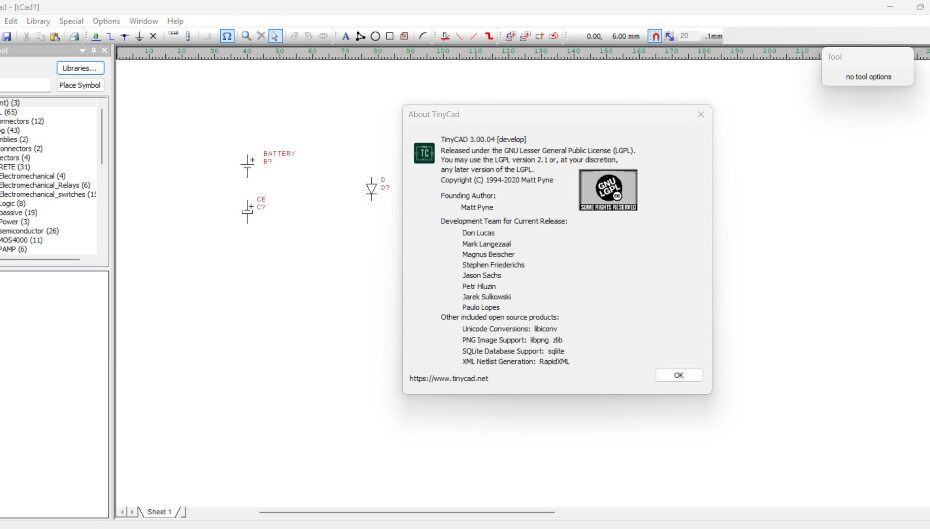Click the Print icon in toolbar
This screenshot has height=529, width=930.
[x=74, y=36]
